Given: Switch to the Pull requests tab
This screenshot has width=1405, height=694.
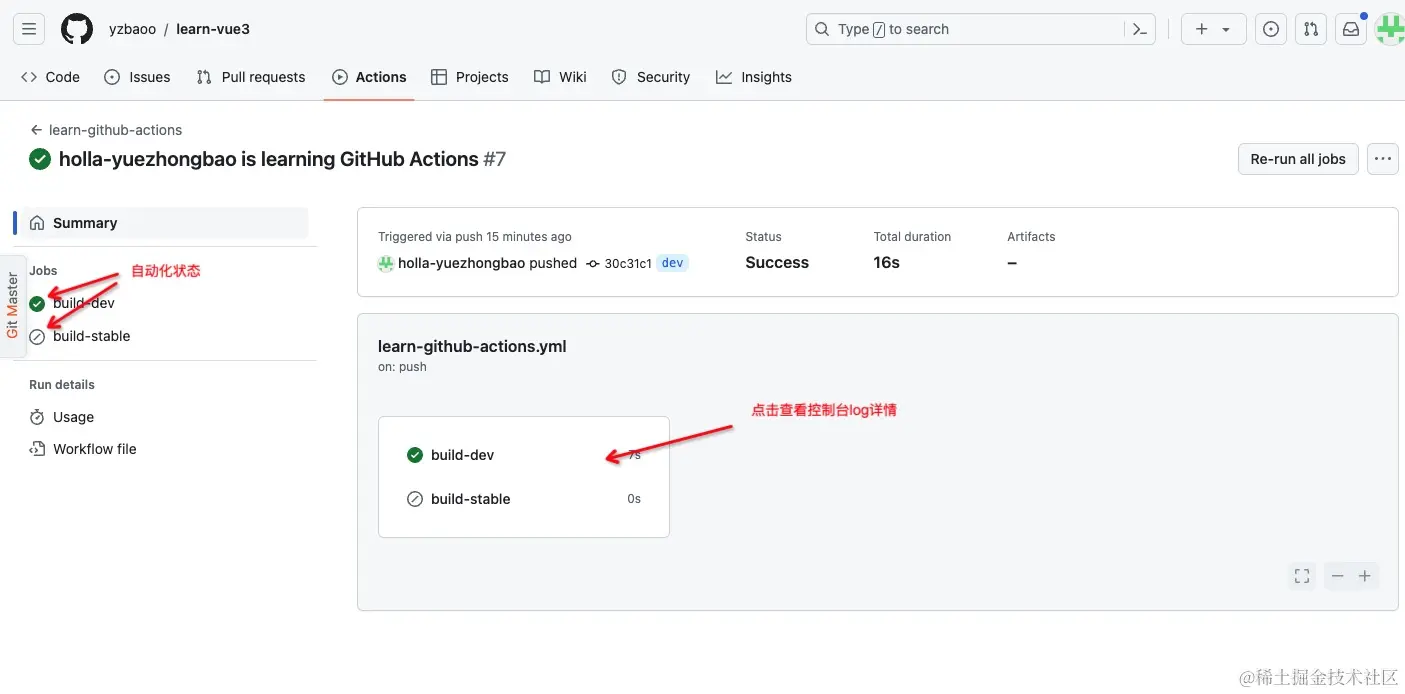Looking at the screenshot, I should (251, 77).
